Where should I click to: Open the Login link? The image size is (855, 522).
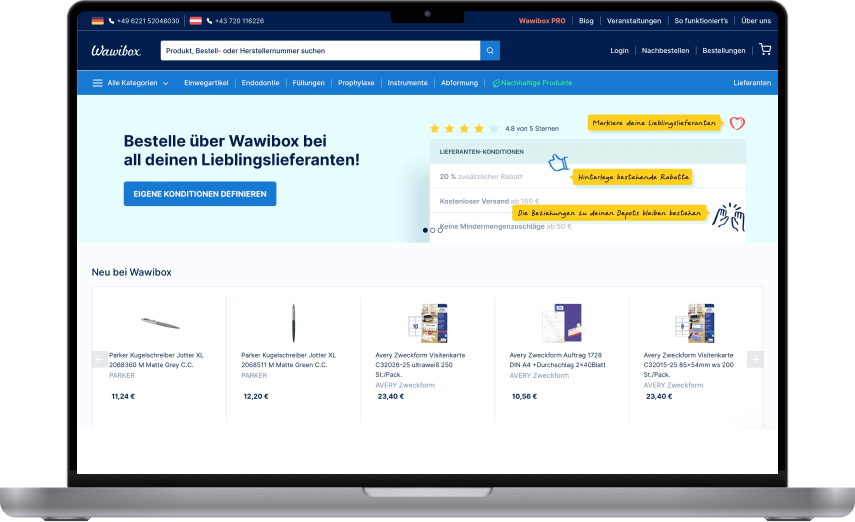click(619, 51)
